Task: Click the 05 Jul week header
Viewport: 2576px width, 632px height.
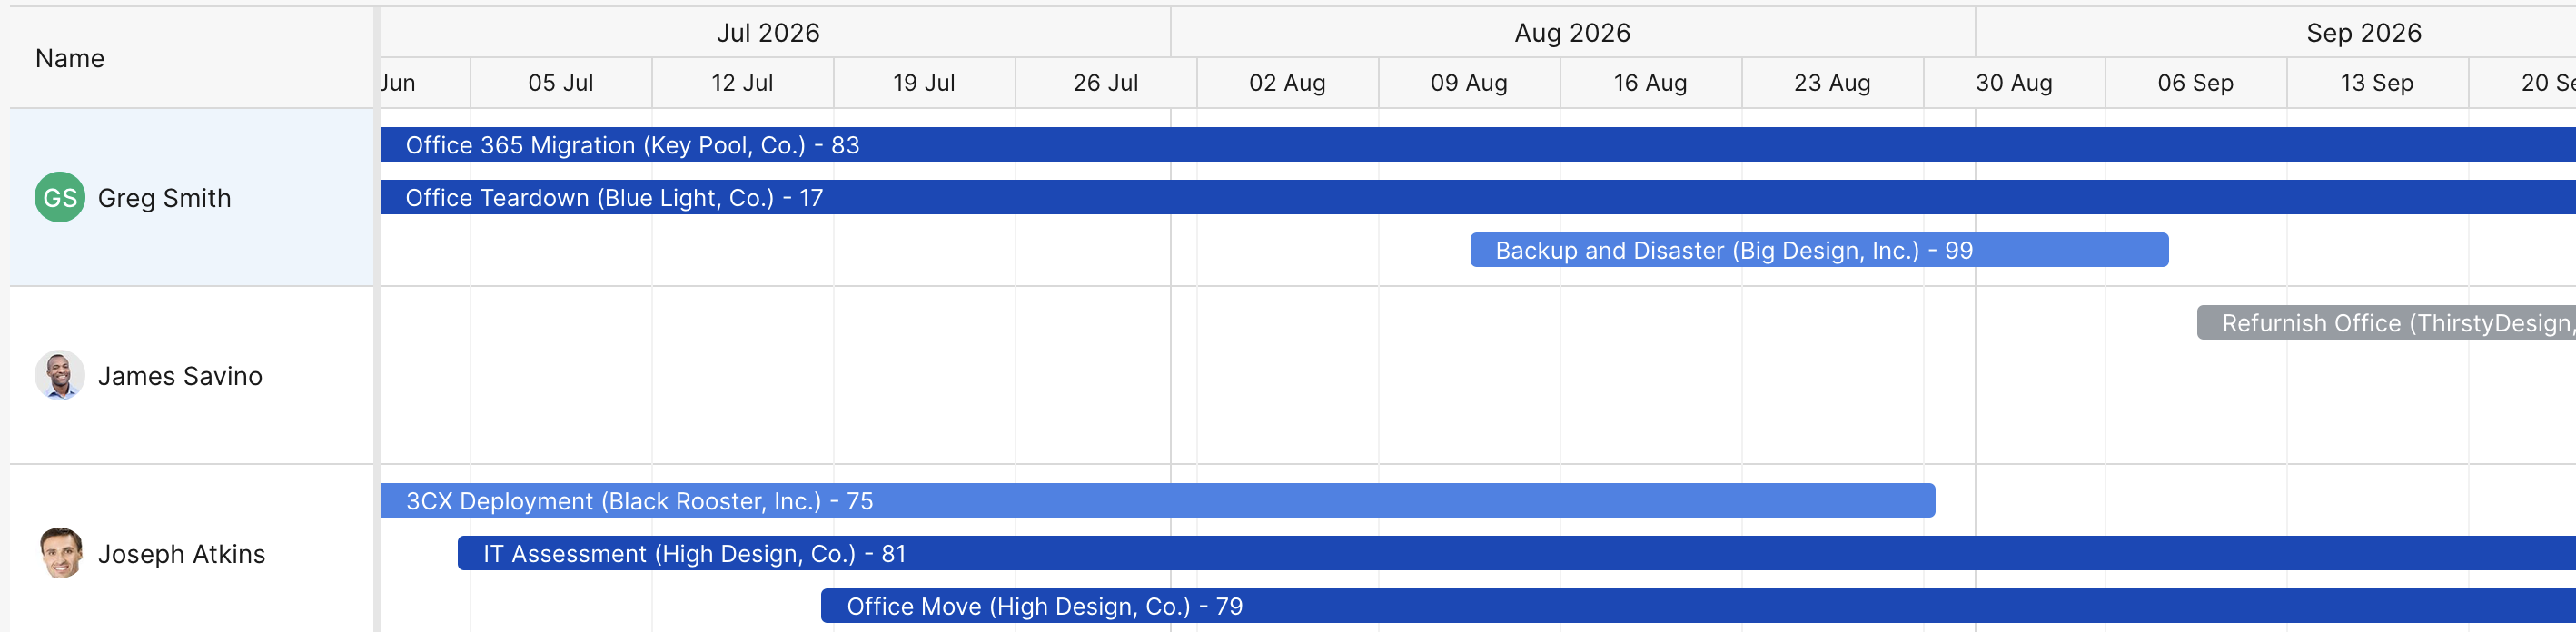Action: point(561,83)
